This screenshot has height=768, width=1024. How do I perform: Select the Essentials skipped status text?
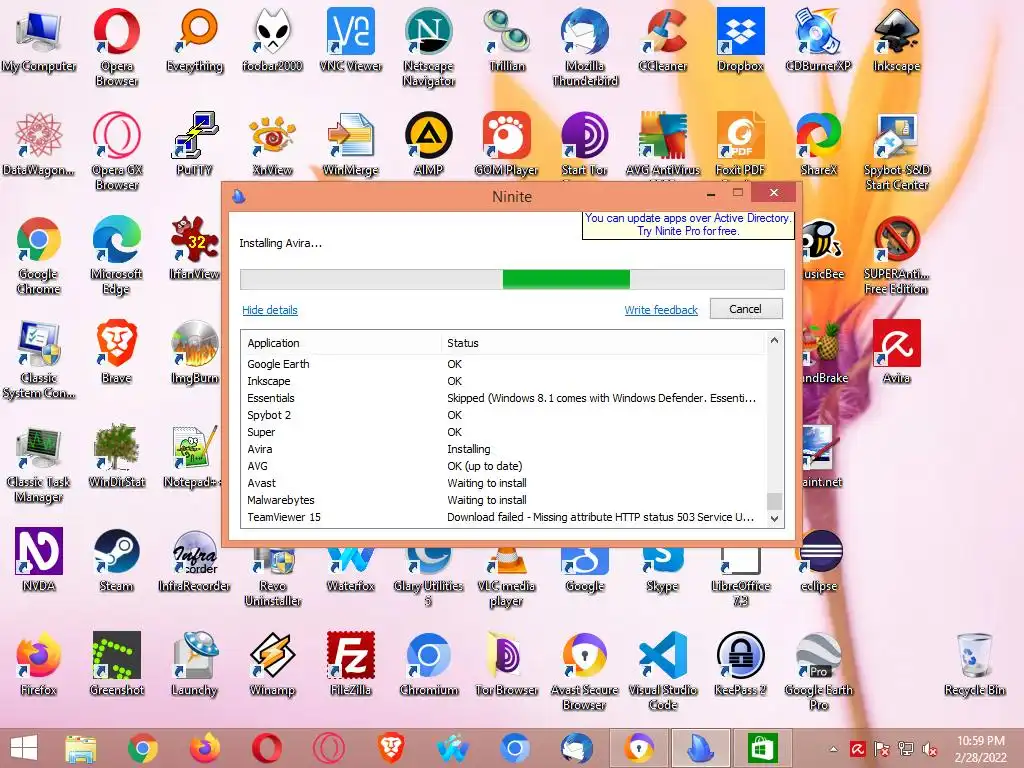tap(601, 398)
